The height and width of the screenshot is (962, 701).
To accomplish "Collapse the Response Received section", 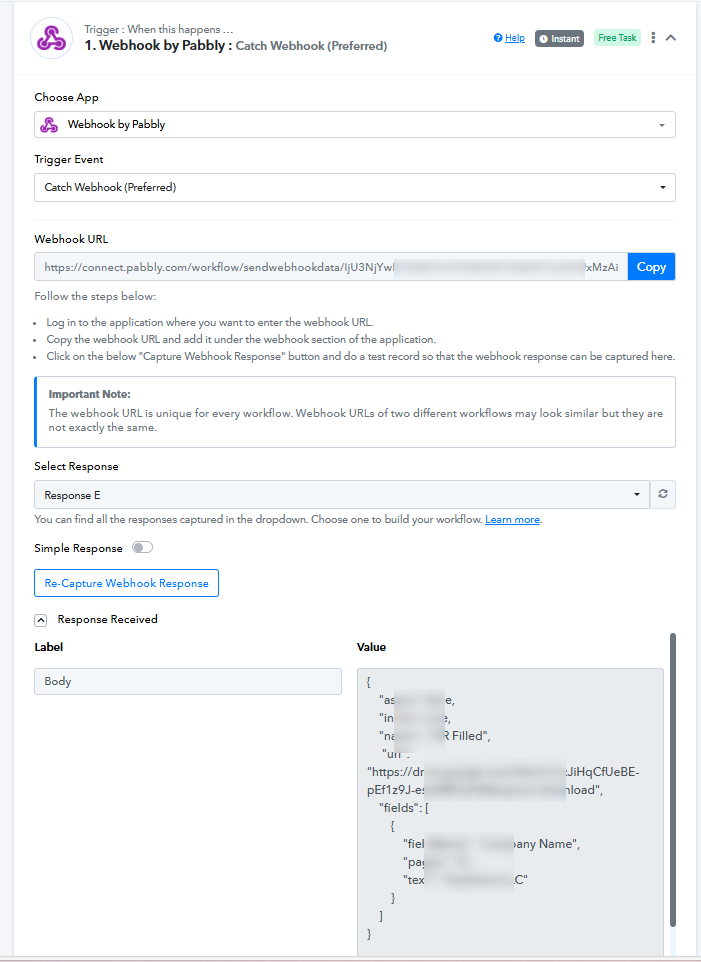I will click(x=40, y=620).
